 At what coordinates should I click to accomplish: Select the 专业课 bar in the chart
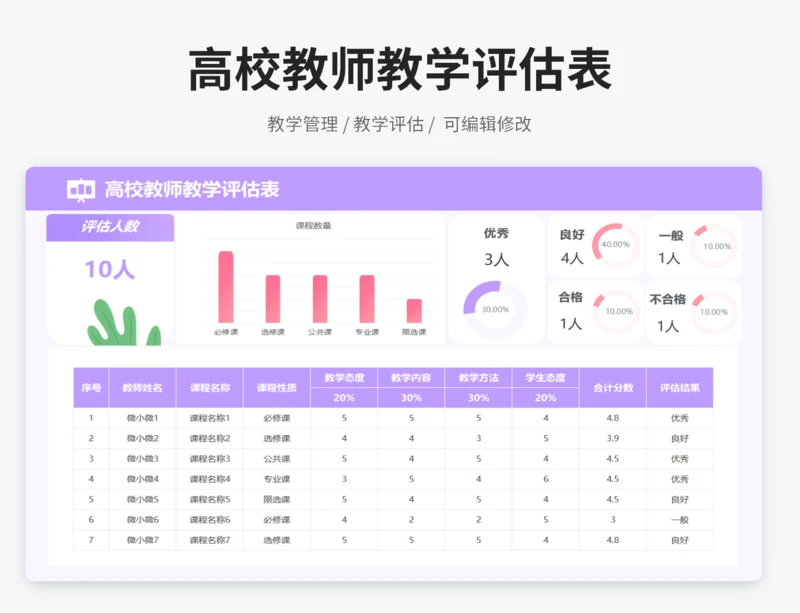(x=367, y=299)
